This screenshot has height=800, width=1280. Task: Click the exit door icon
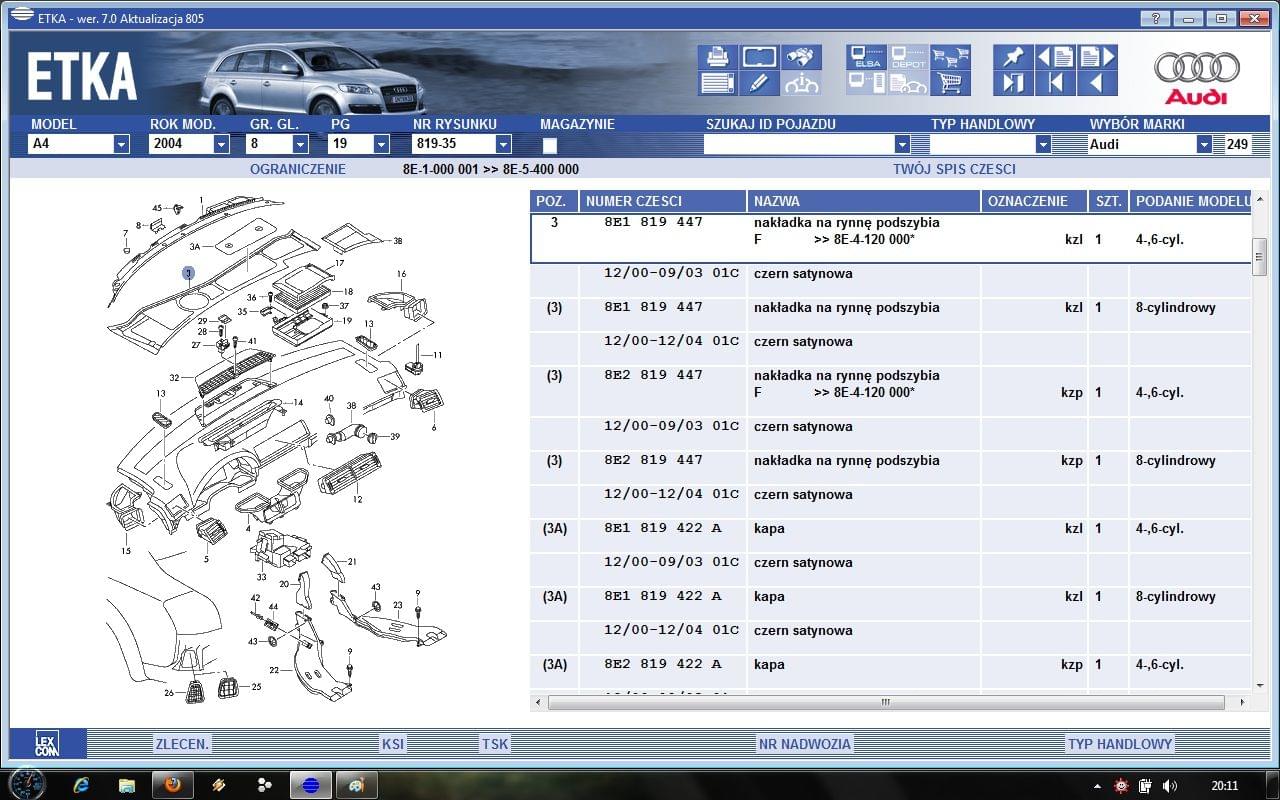coord(1013,83)
